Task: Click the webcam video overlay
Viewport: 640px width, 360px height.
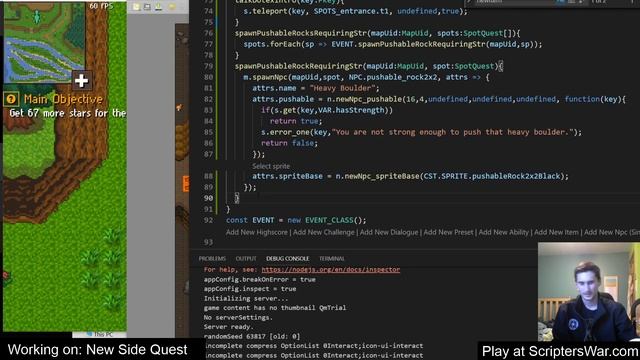Action: pos(589,292)
